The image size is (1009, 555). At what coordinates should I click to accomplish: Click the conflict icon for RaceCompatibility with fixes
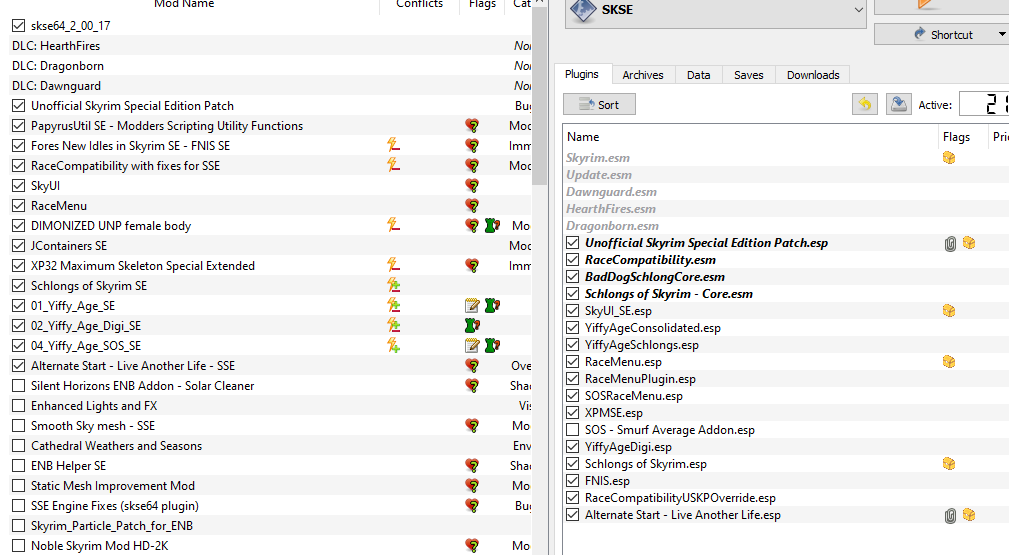point(393,165)
